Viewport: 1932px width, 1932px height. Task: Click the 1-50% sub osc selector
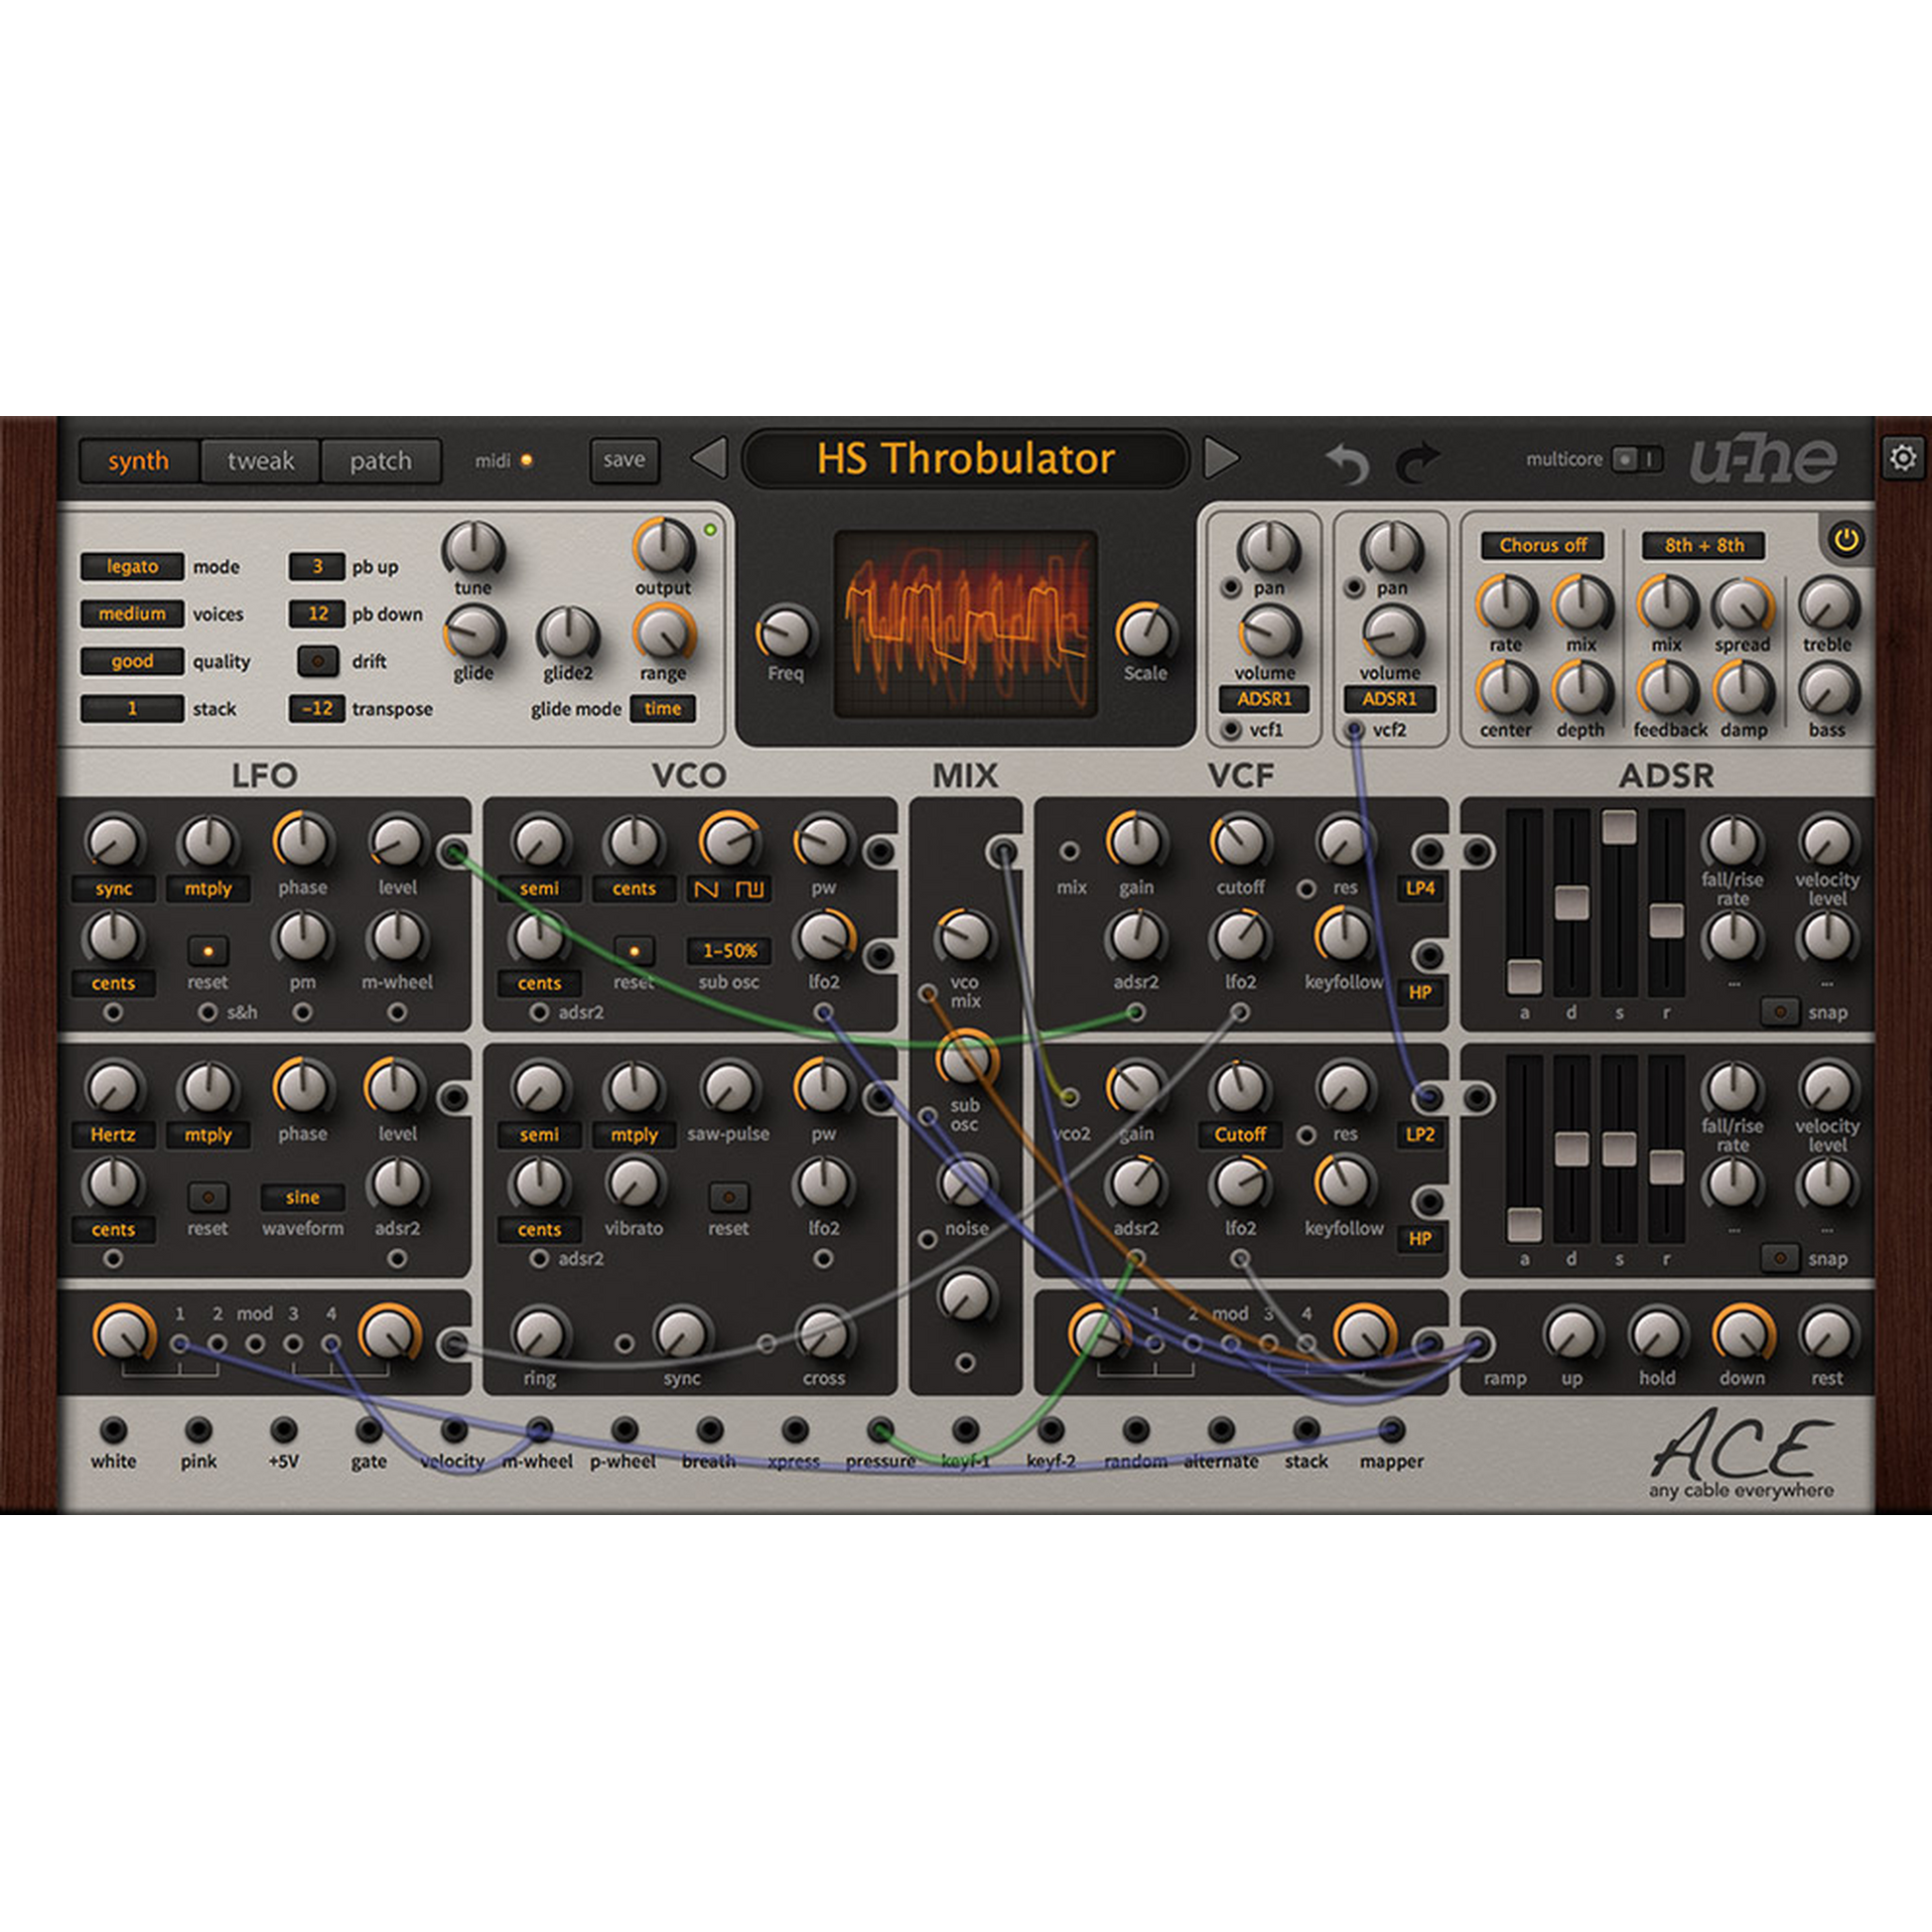coord(729,951)
